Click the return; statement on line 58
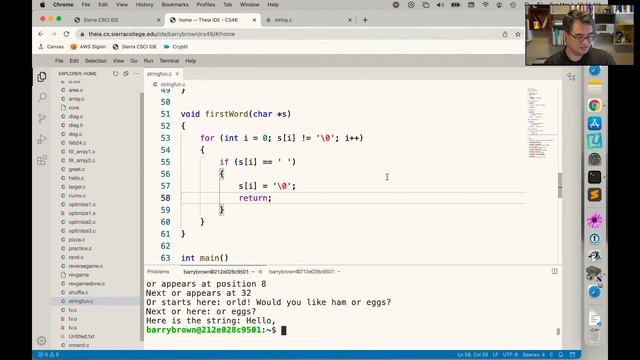The height and width of the screenshot is (360, 640). tap(255, 198)
